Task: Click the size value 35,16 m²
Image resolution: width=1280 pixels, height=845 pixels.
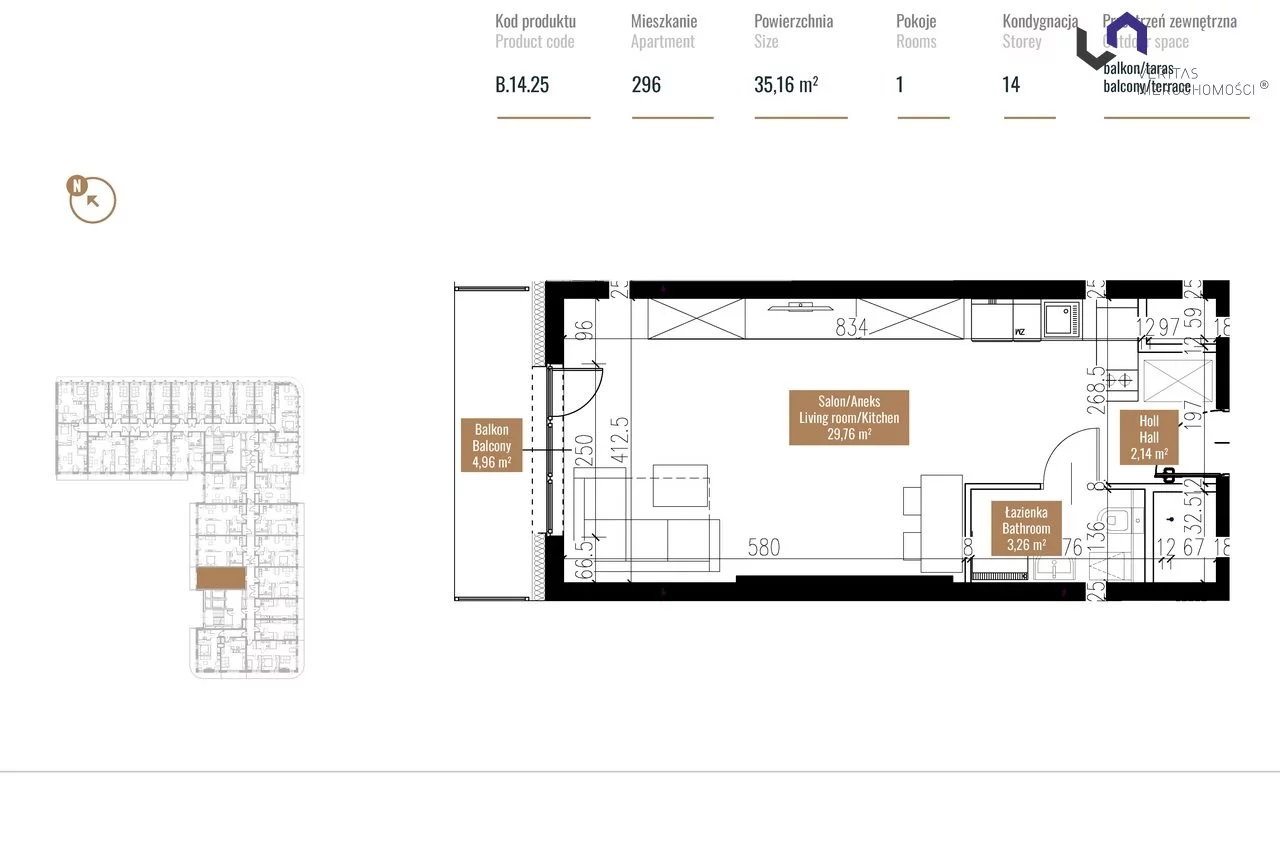Action: [786, 84]
